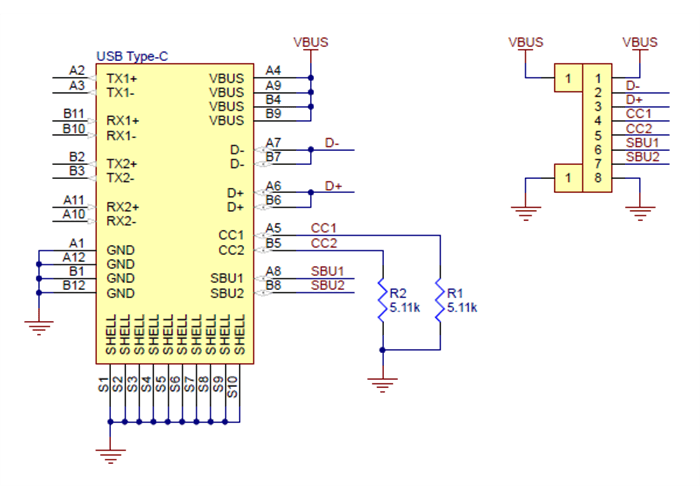Click pin number A2
Screen dimensions: 700x500
77,71
